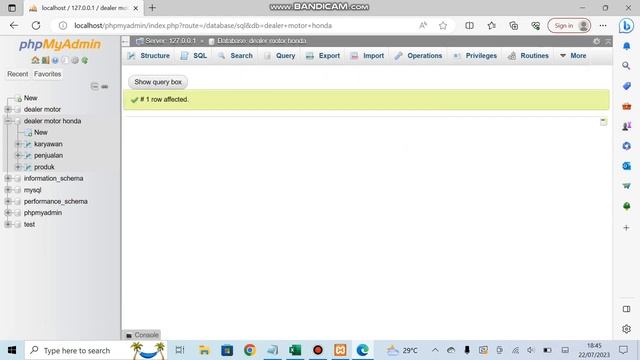Screen dimensions: 640x360
Task: Open navigation panel settings gear icon
Action: pyautogui.click(x=75, y=60)
